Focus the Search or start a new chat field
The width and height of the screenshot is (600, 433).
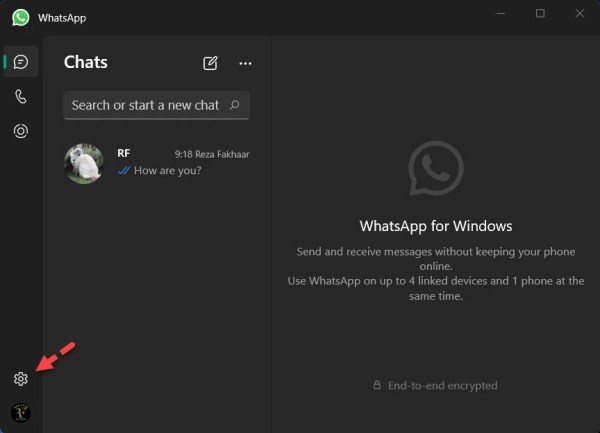tap(157, 105)
